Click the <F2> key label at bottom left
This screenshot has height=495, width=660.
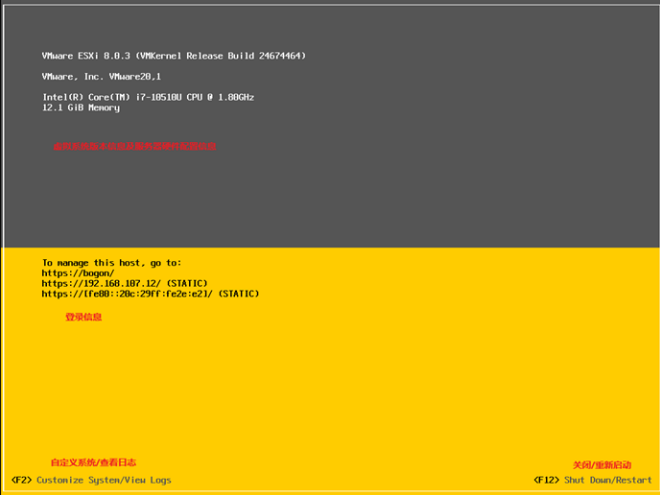click(x=21, y=480)
